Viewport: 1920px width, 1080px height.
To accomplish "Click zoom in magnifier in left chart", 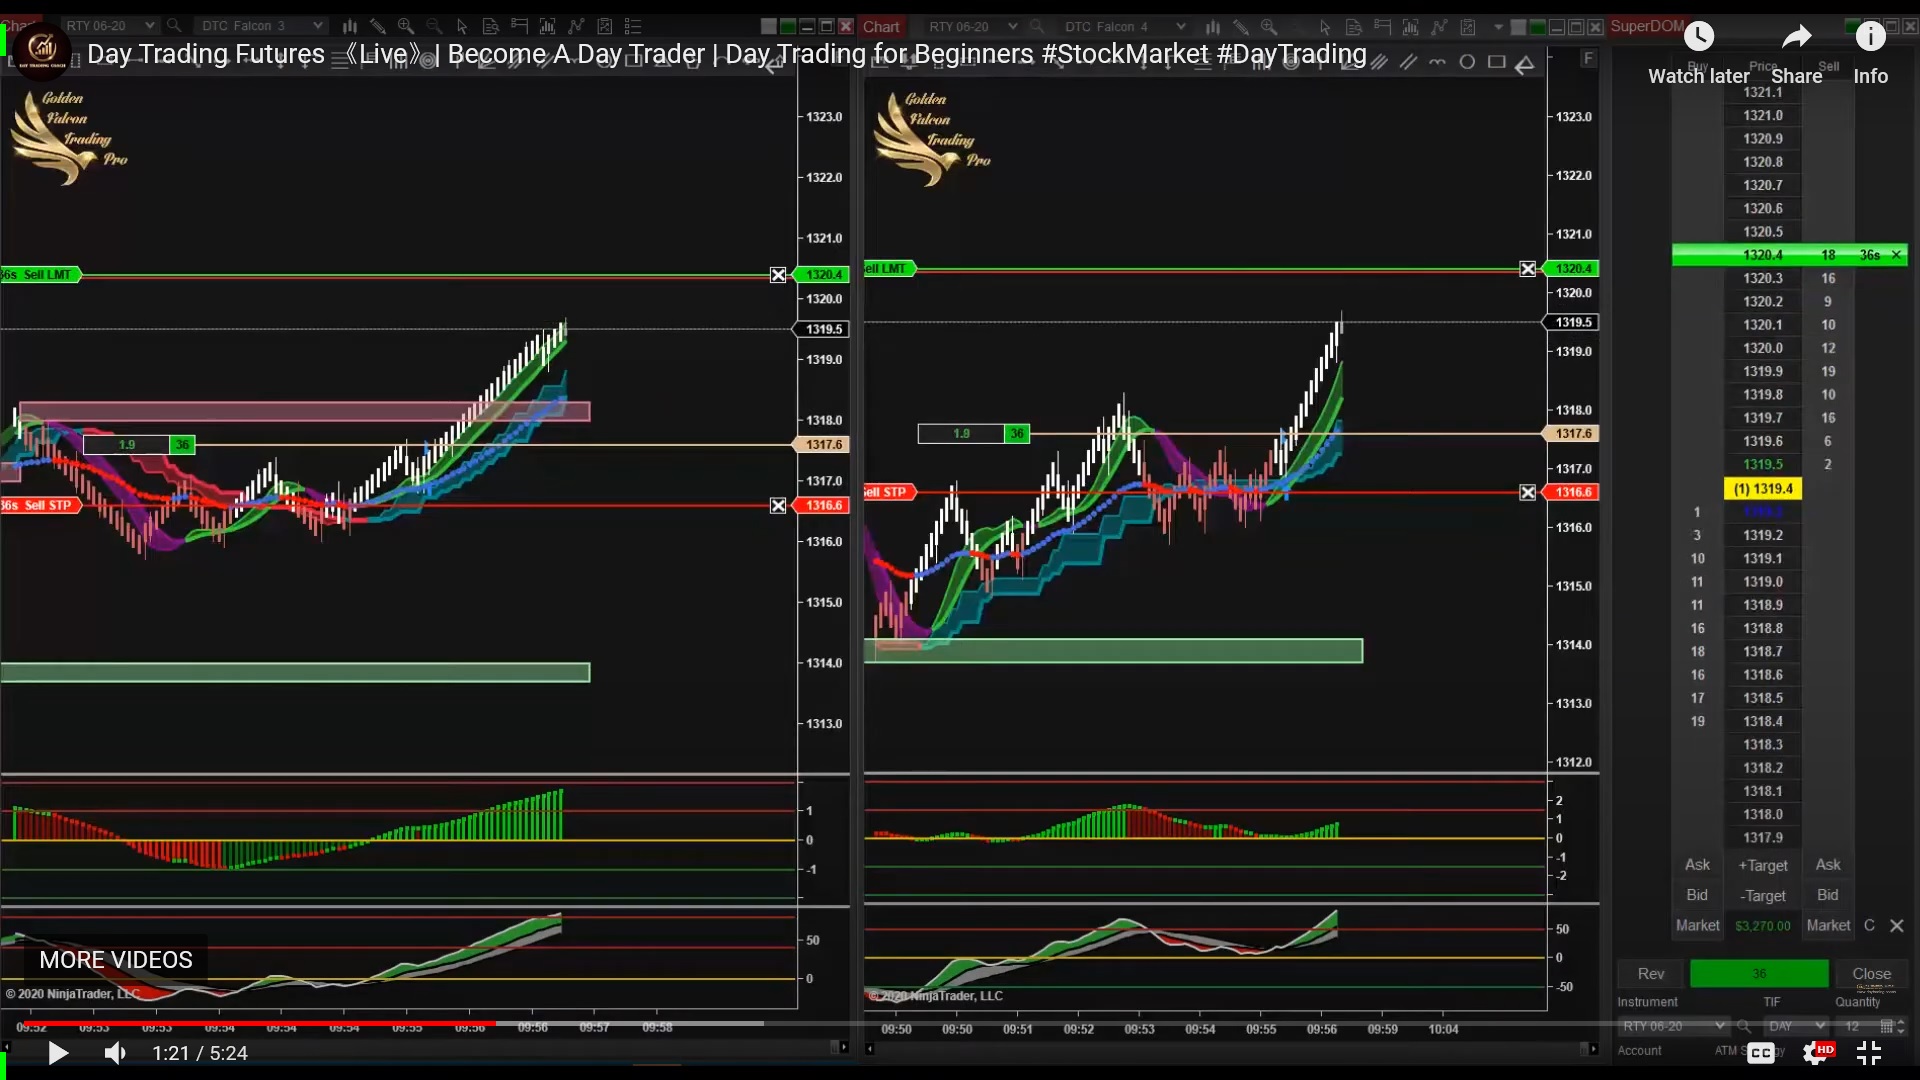I will 406,26.
